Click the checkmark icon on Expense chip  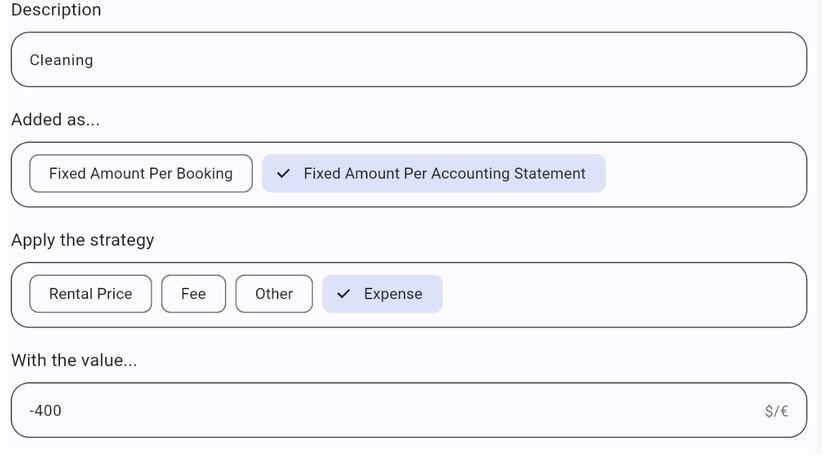[344, 294]
